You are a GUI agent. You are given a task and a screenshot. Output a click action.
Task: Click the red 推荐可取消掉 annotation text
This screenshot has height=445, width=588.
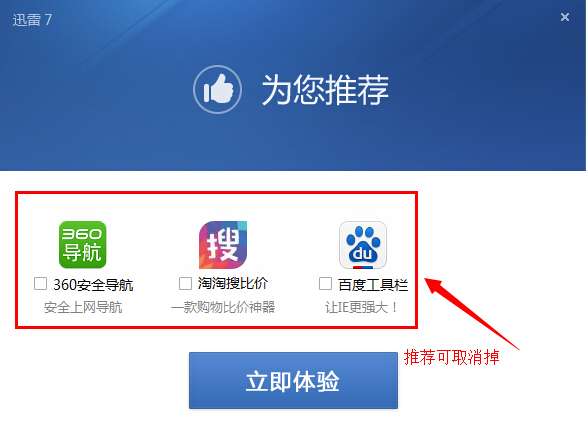[452, 357]
